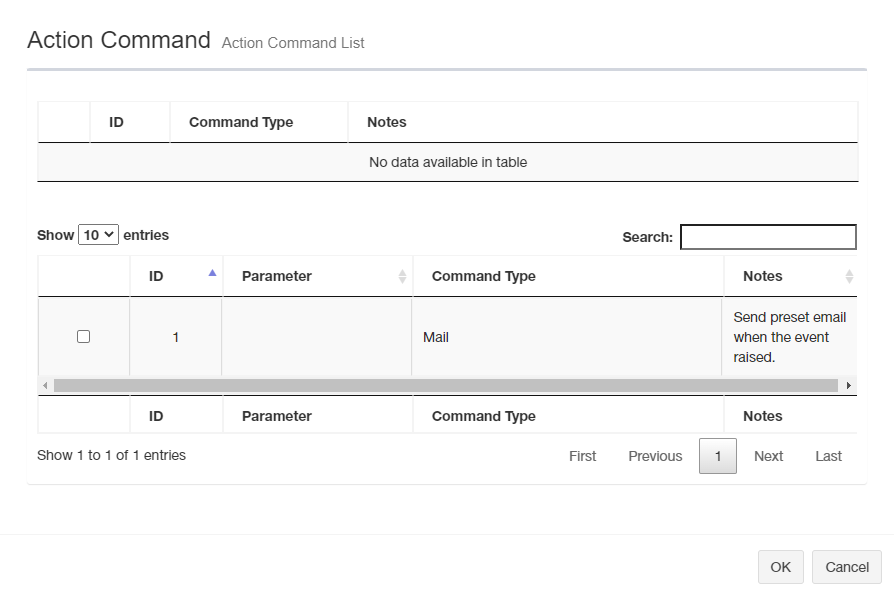
Task: Click the sort arrows beside Notes above the Mail row
Action: [849, 276]
